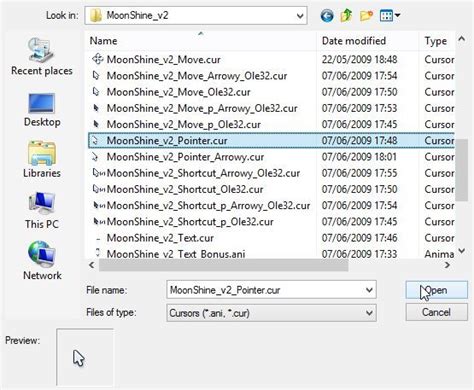This screenshot has width=474, height=390.
Task: Expand the Files of type dropdown
Action: (x=369, y=313)
